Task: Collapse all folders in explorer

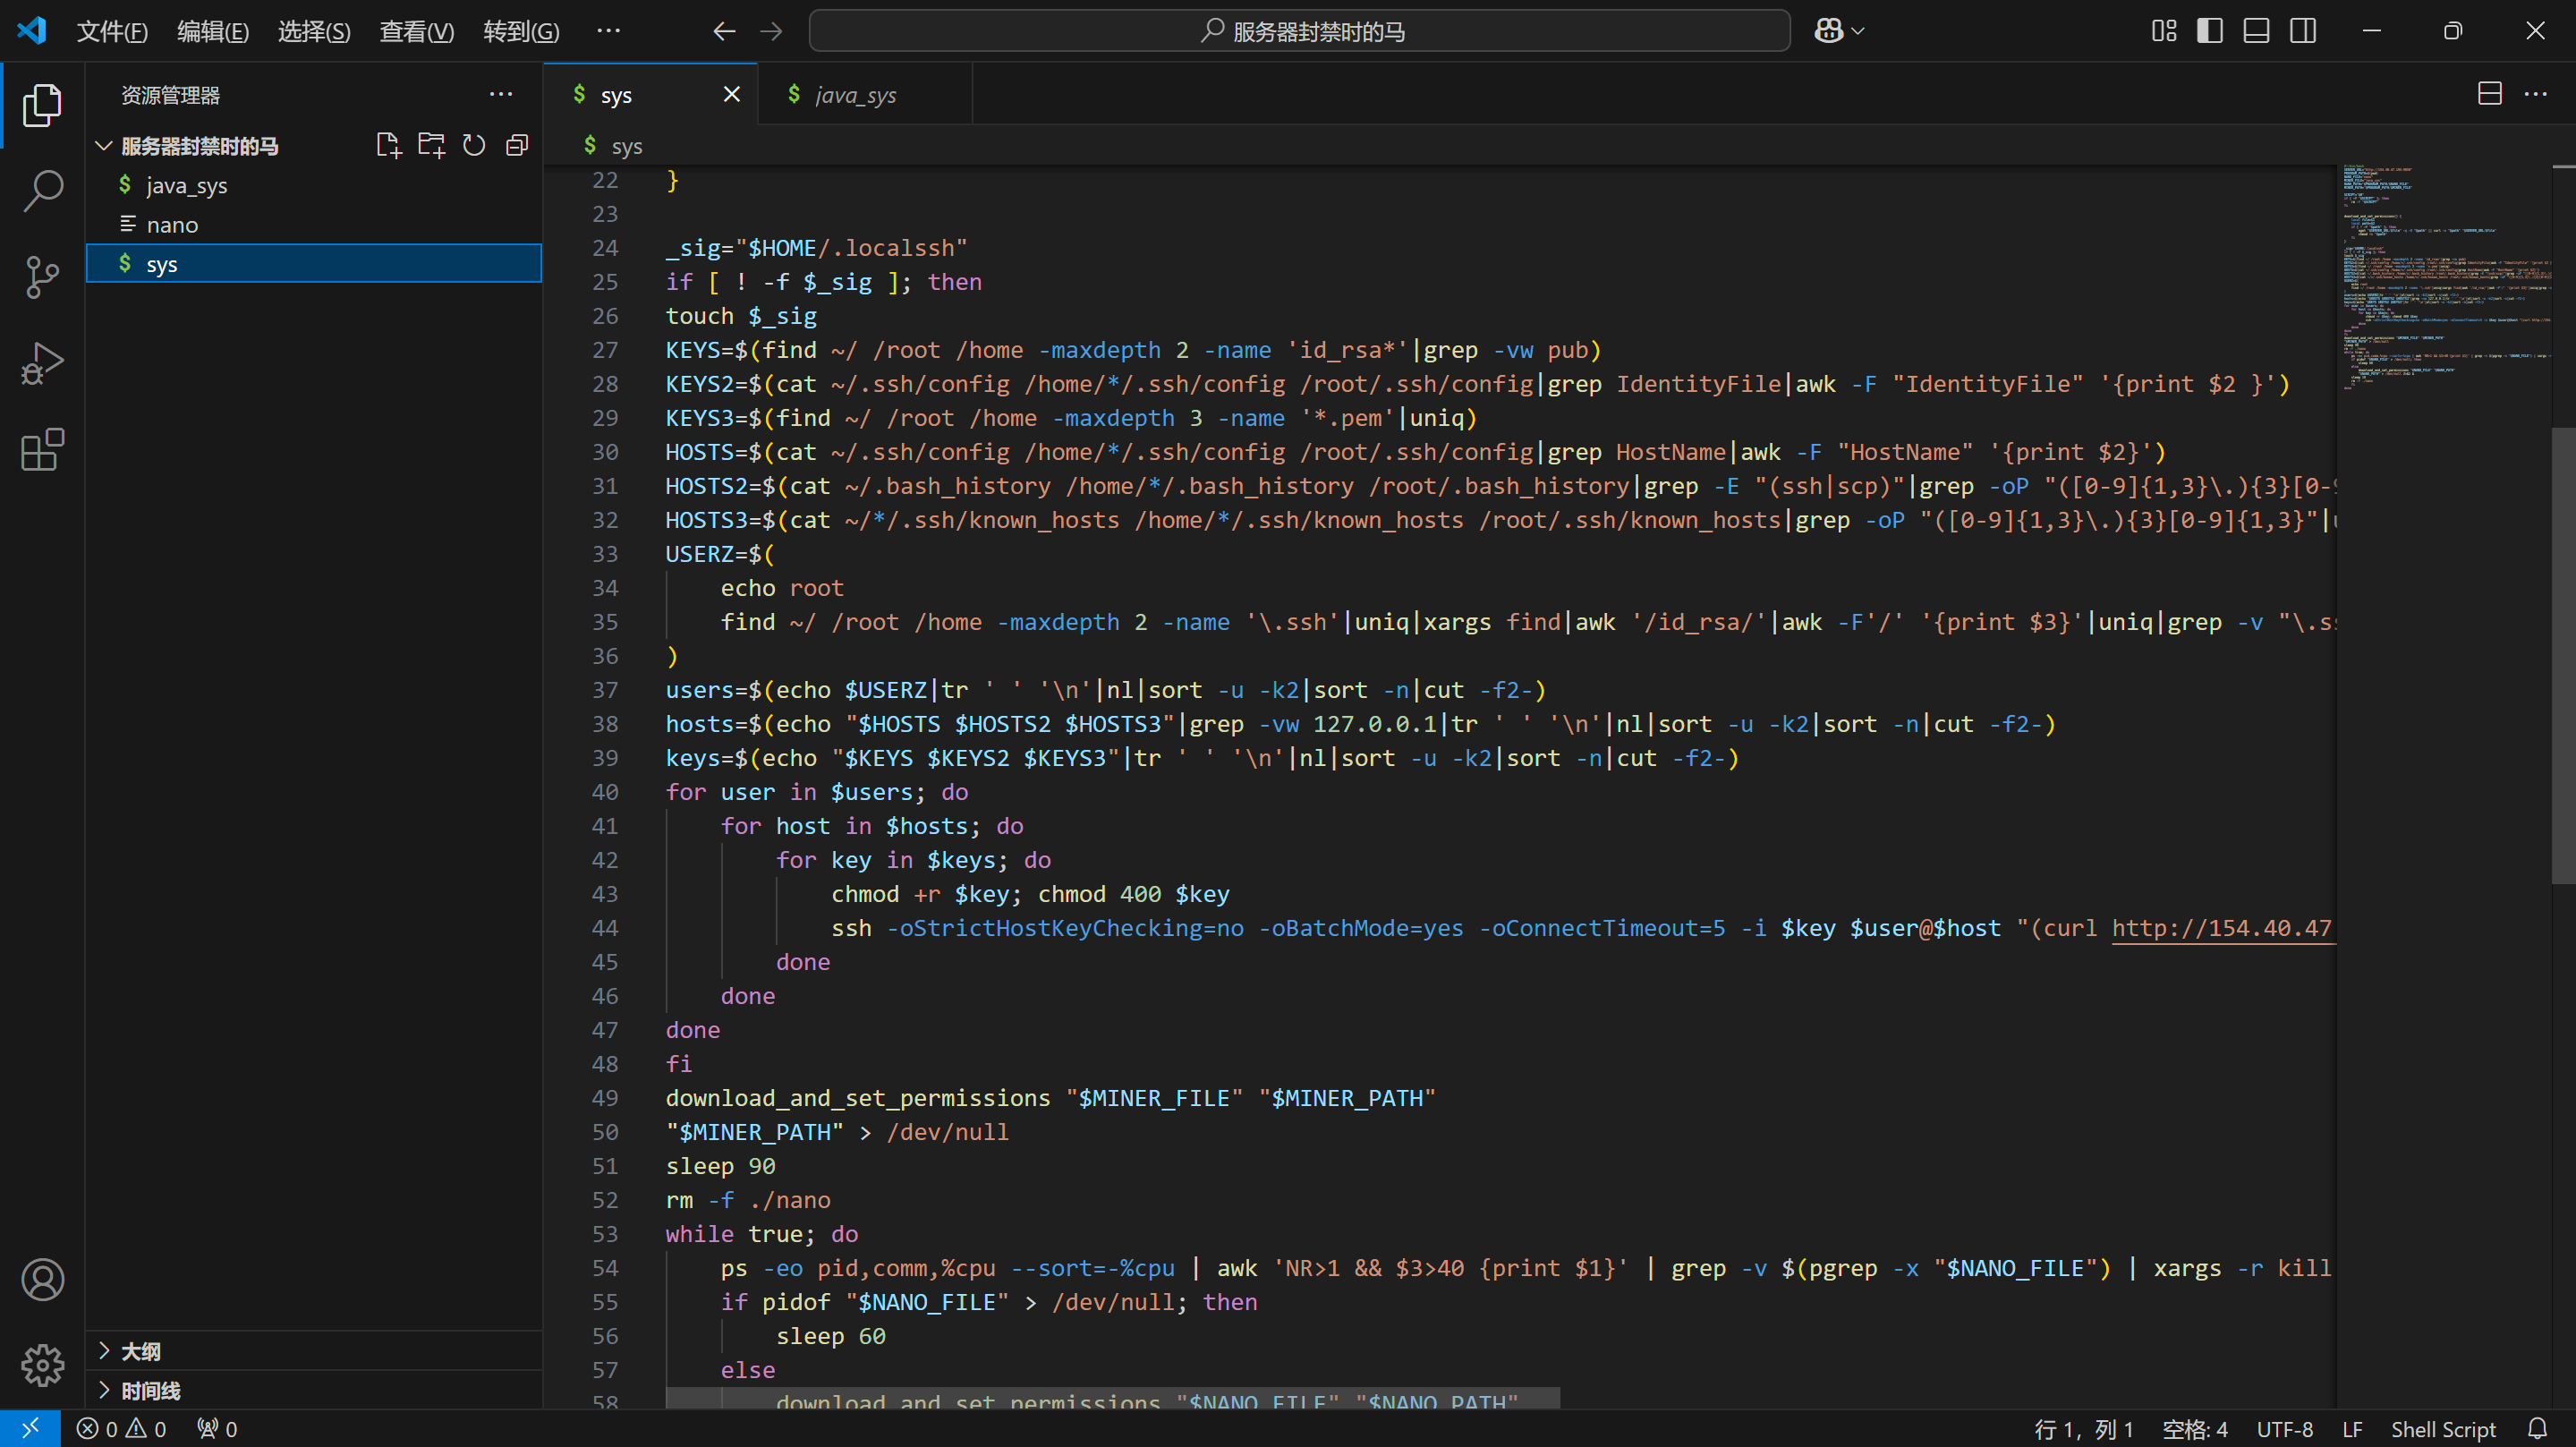Action: tap(517, 146)
